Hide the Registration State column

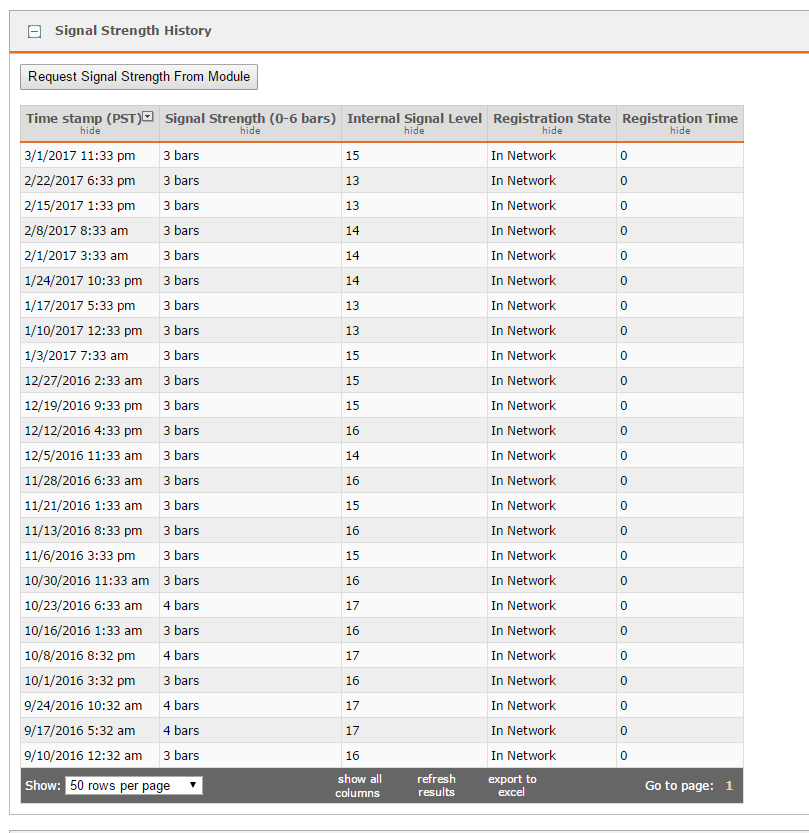(552, 131)
